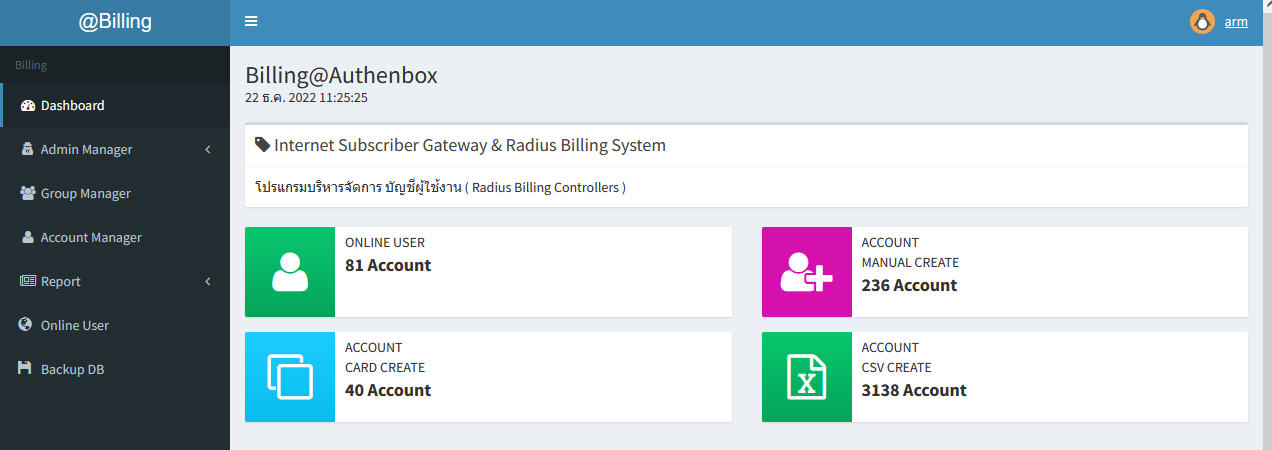Screen dimensions: 1272x450
Task: Click the Backup DB floppy disk icon
Action: pos(26,369)
